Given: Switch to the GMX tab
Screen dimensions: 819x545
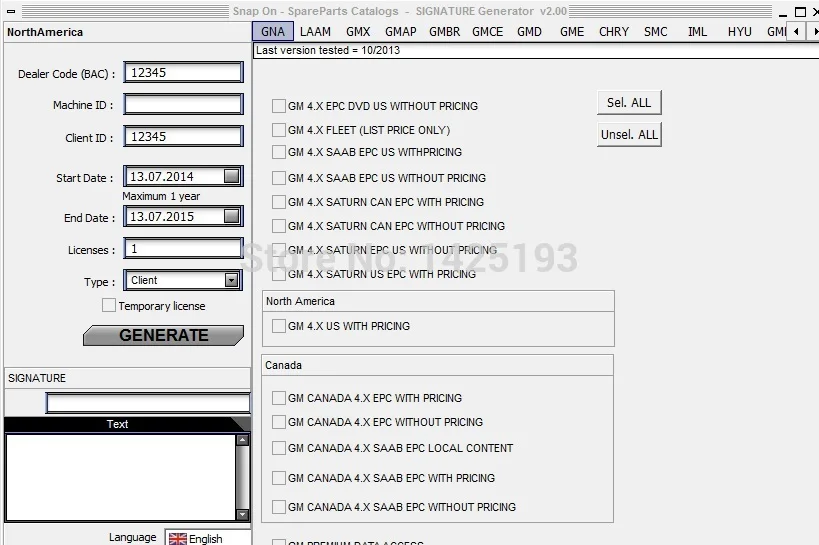Looking at the screenshot, I should (358, 31).
